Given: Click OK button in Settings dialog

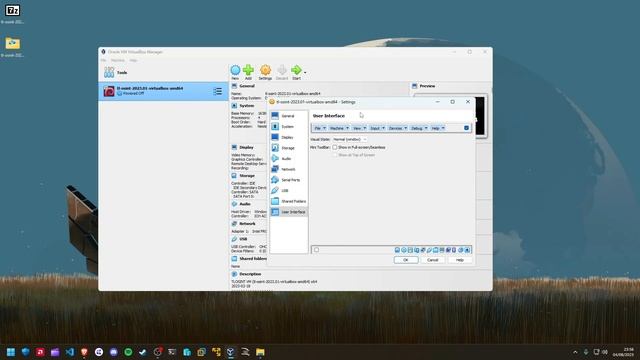Looking at the screenshot, I should (406, 260).
